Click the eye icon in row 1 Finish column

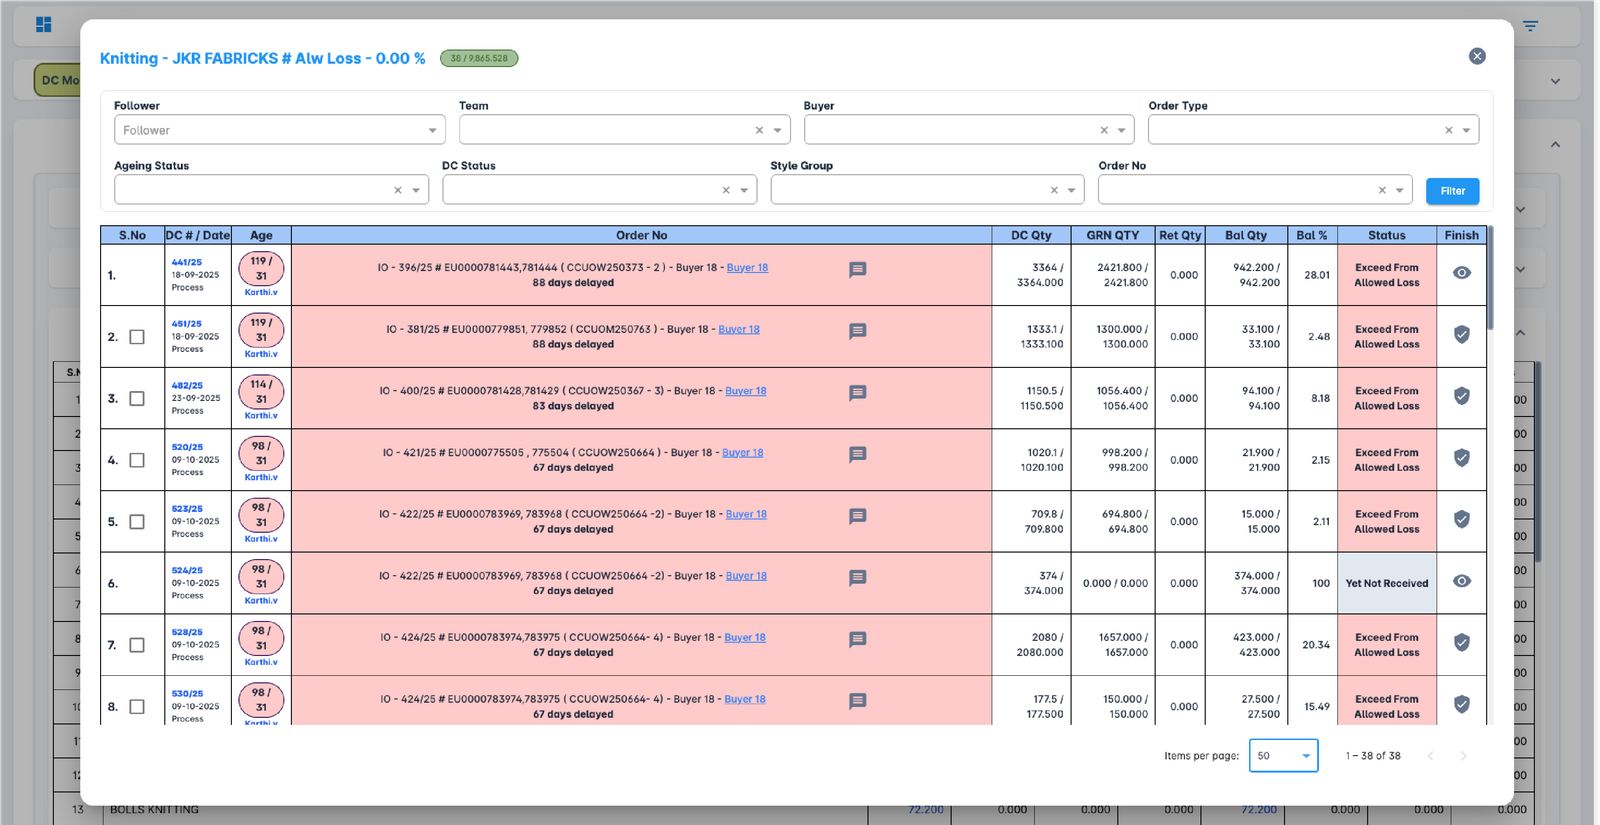(x=1461, y=273)
